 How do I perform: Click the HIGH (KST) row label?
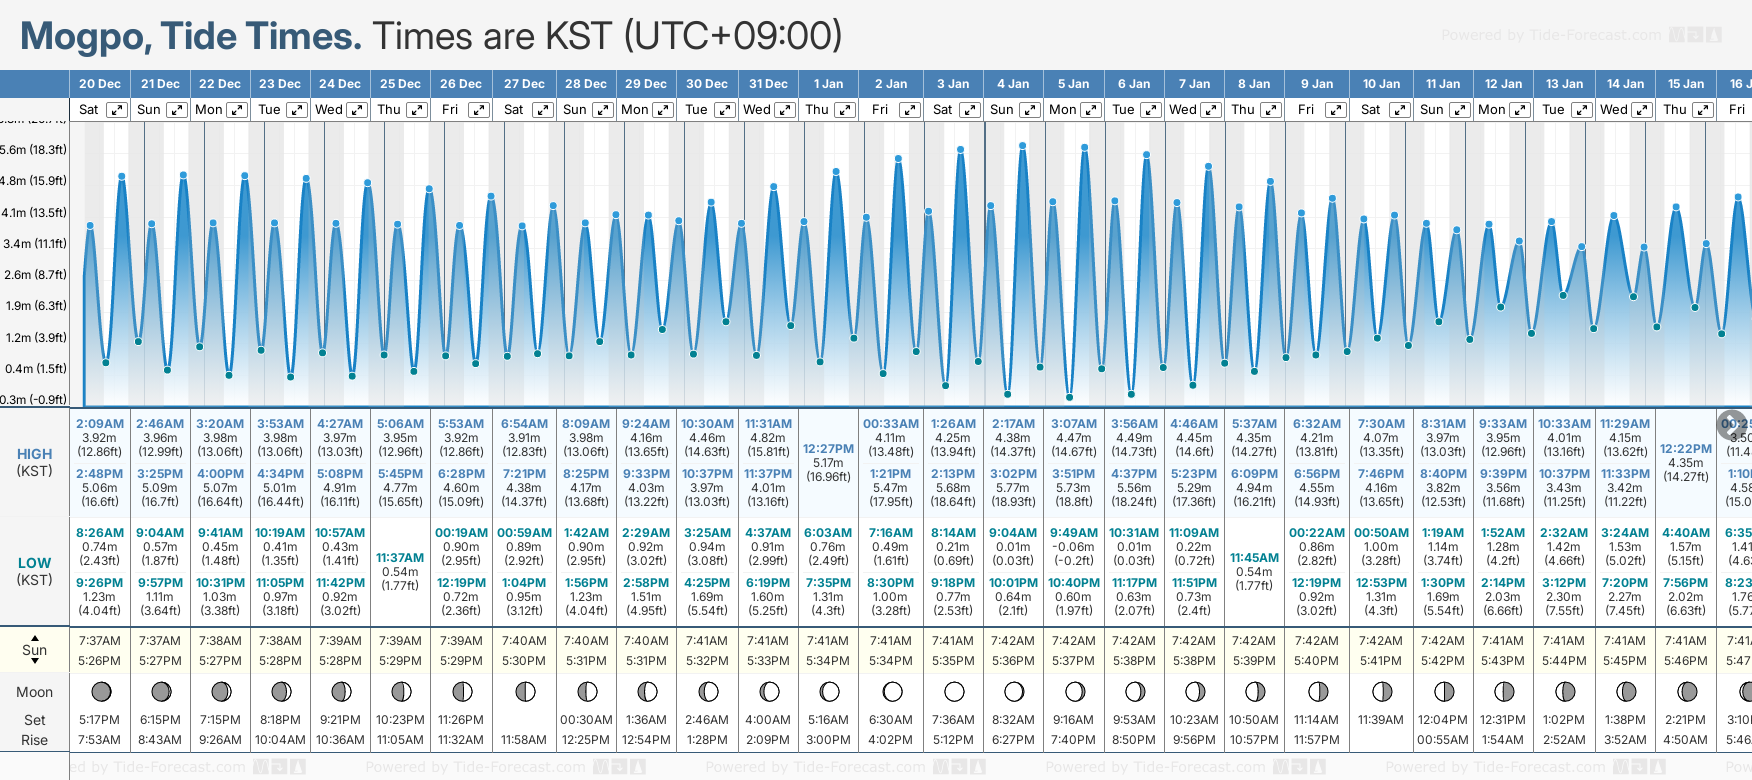click(x=35, y=462)
